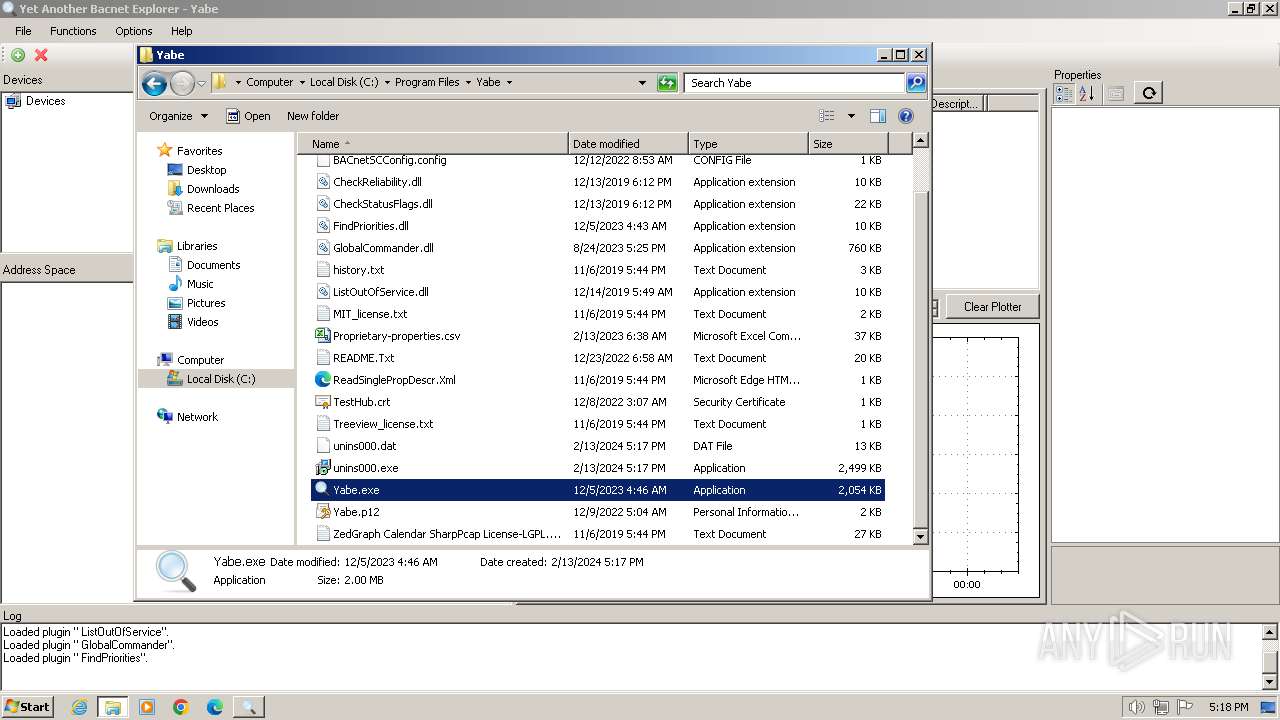Click the New folder button

click(x=313, y=116)
